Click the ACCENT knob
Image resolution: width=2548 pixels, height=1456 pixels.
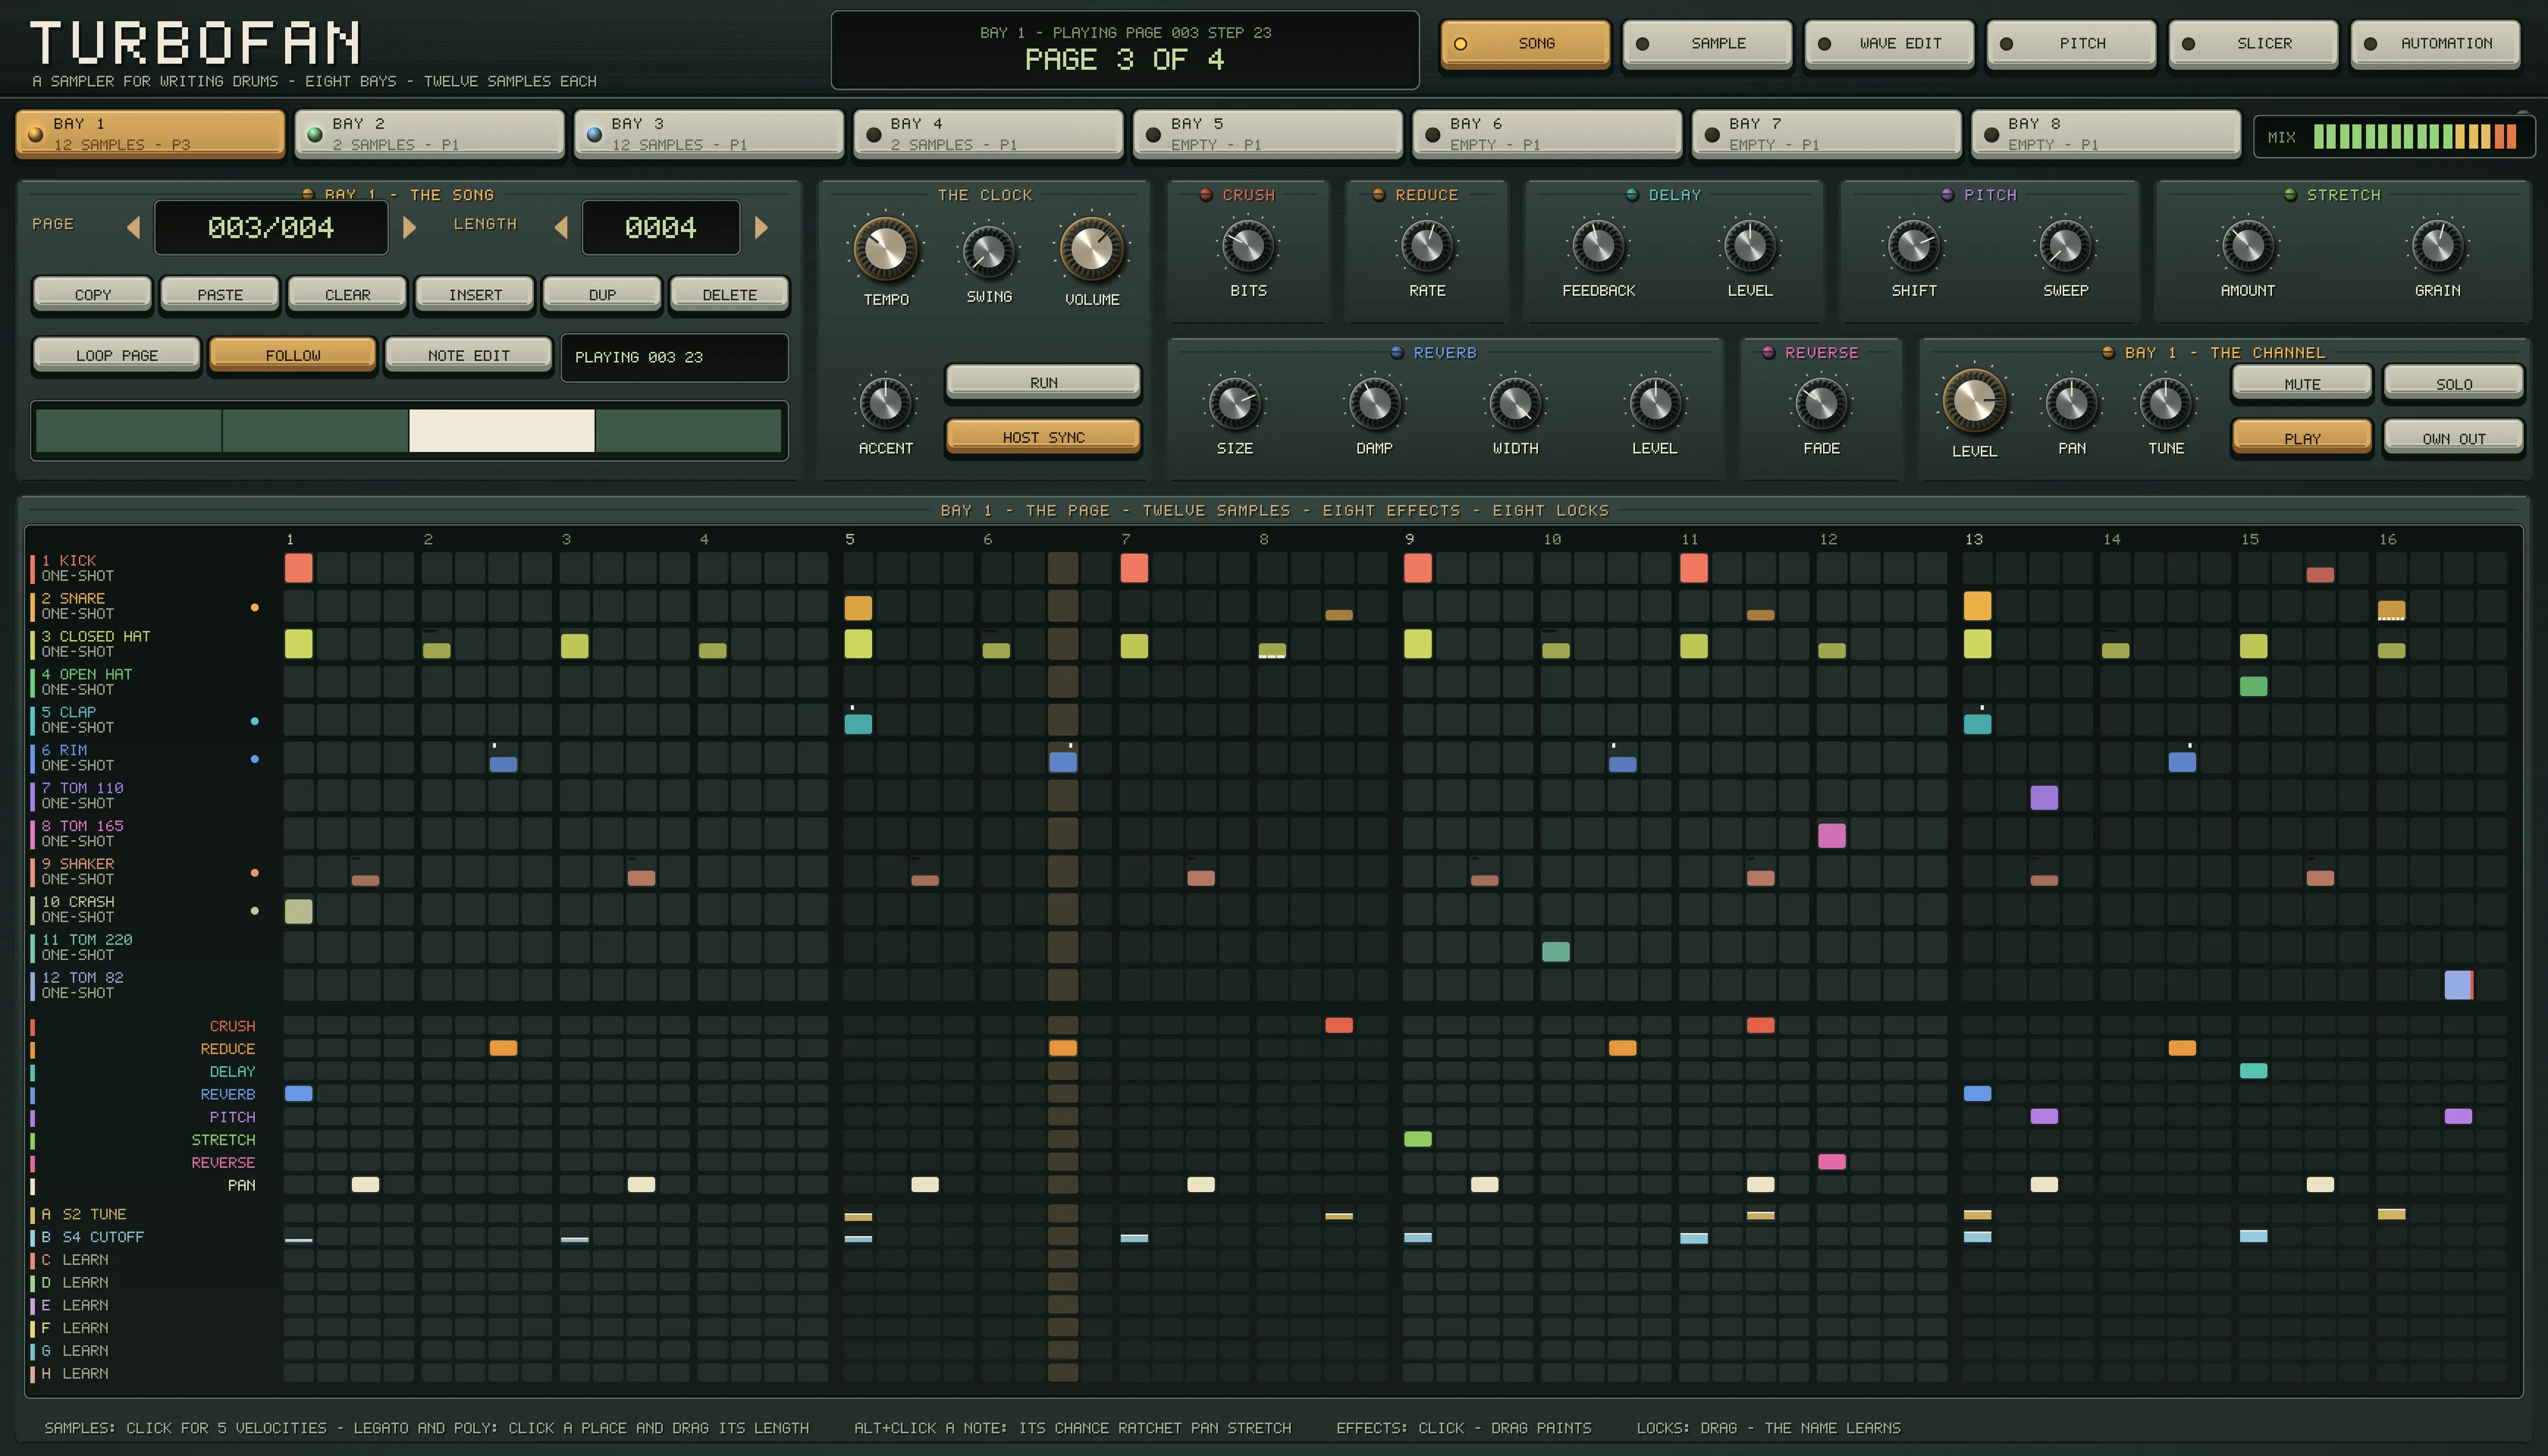(885, 403)
